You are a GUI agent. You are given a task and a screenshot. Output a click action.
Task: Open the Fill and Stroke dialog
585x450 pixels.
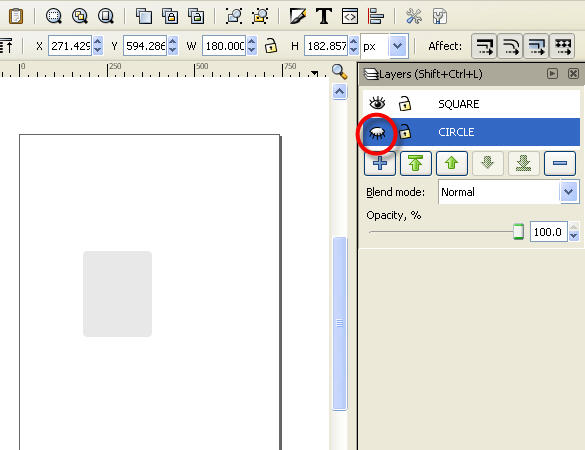pyautogui.click(x=298, y=16)
